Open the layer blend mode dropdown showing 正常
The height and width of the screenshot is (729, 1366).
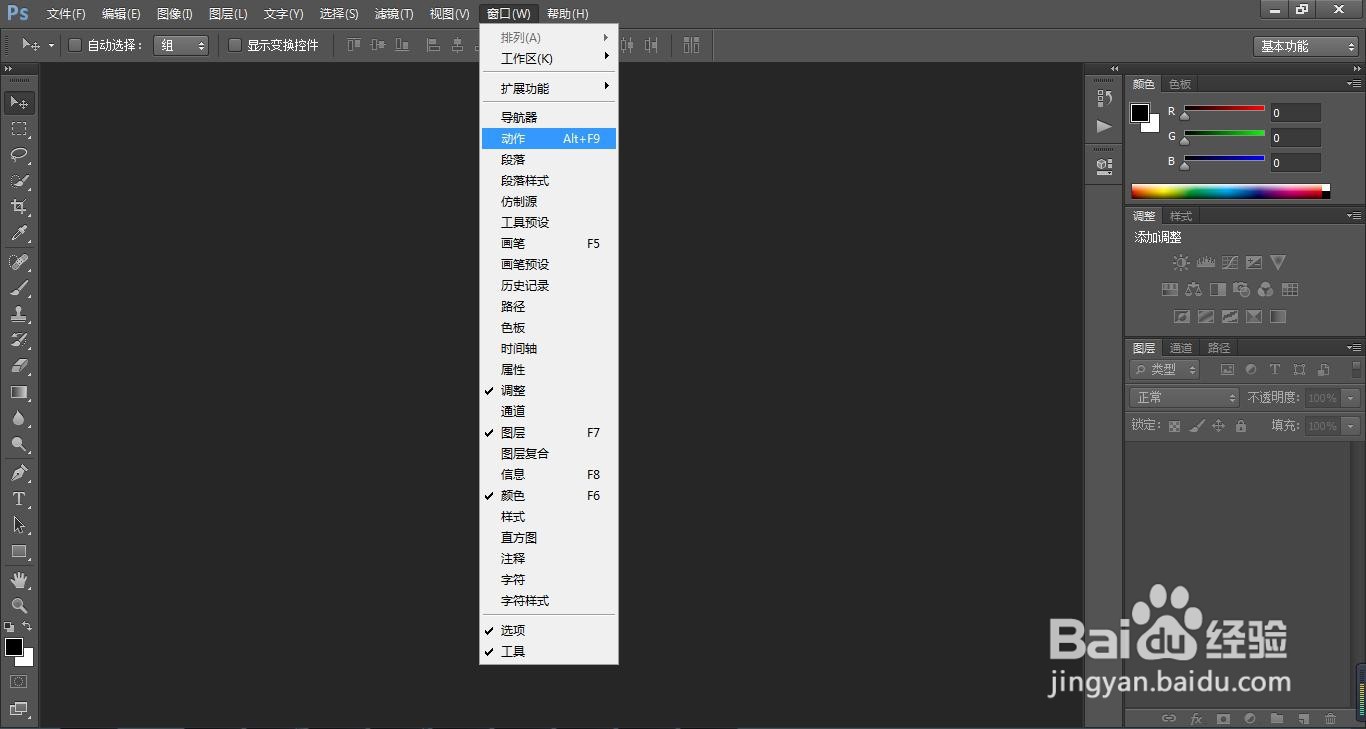pos(1183,397)
